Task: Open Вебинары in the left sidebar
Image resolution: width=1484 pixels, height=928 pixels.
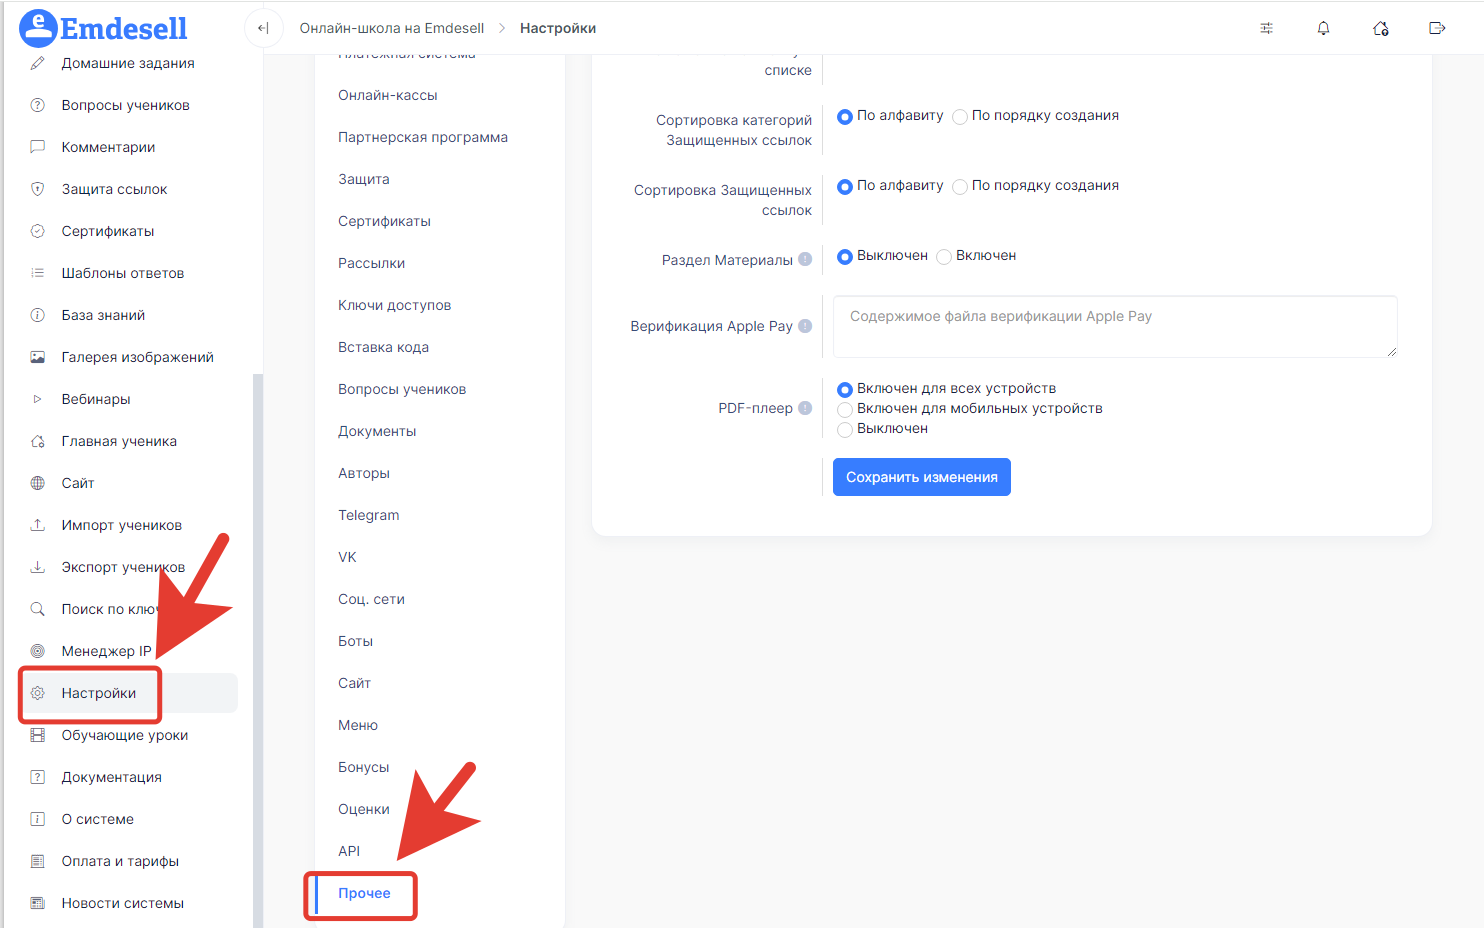Action: (96, 399)
